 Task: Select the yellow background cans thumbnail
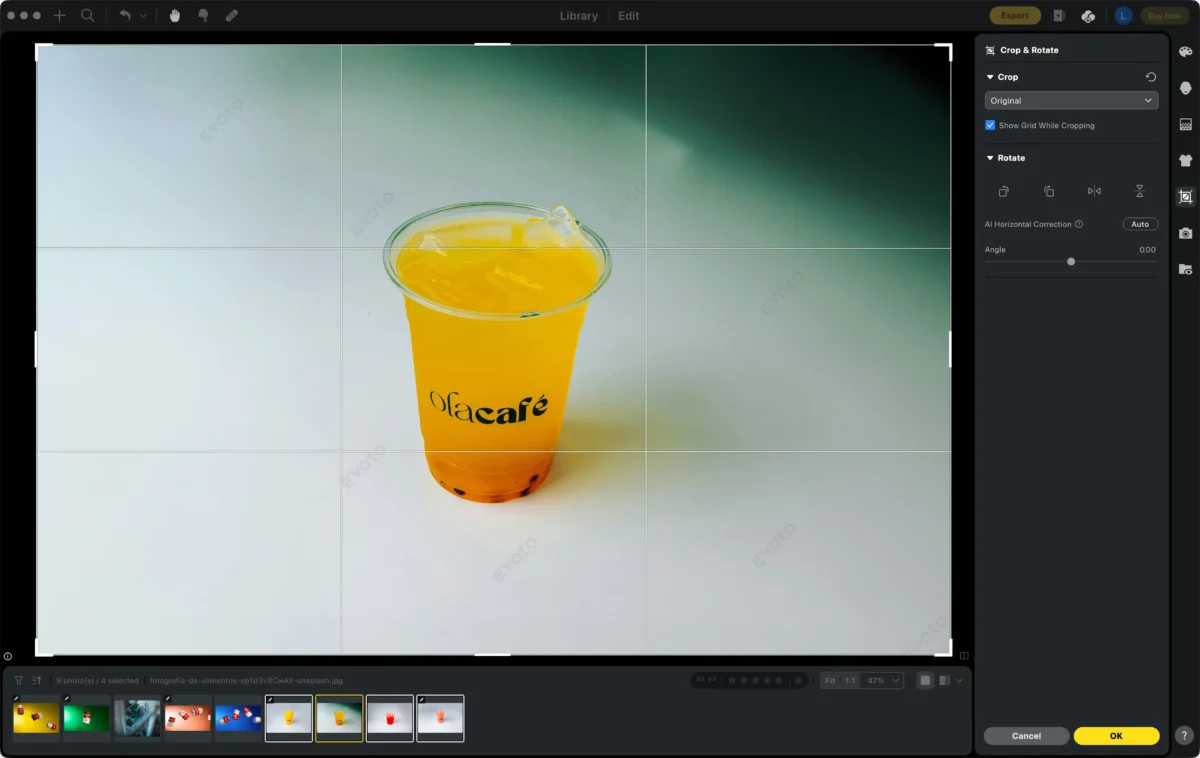37,718
